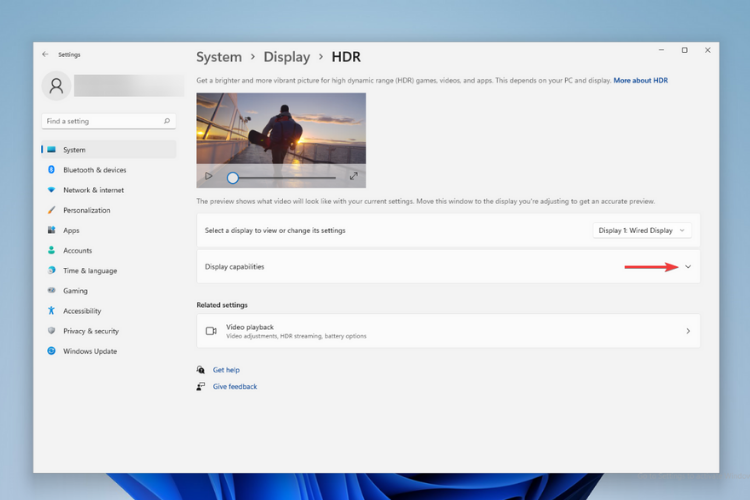Select Accessibility in the sidebar
750x500 pixels.
click(x=82, y=311)
